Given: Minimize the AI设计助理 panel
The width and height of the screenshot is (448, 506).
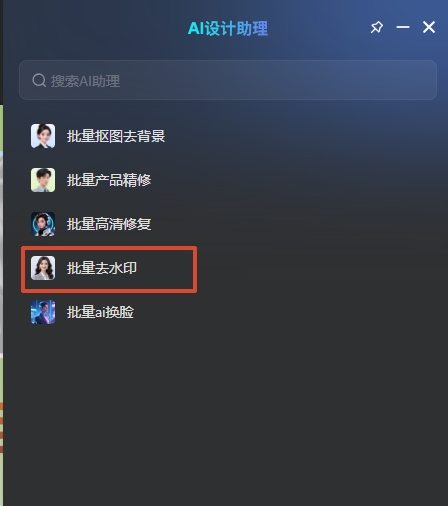Looking at the screenshot, I should click(x=403, y=27).
